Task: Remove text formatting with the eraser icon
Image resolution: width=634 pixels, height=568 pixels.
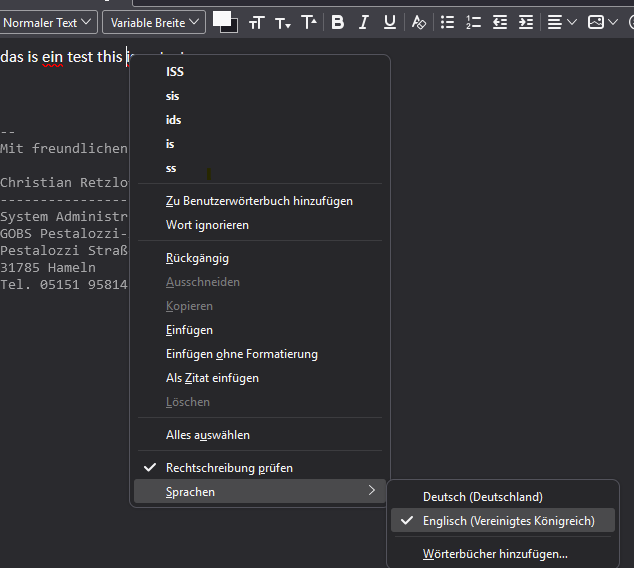Action: tap(418, 22)
